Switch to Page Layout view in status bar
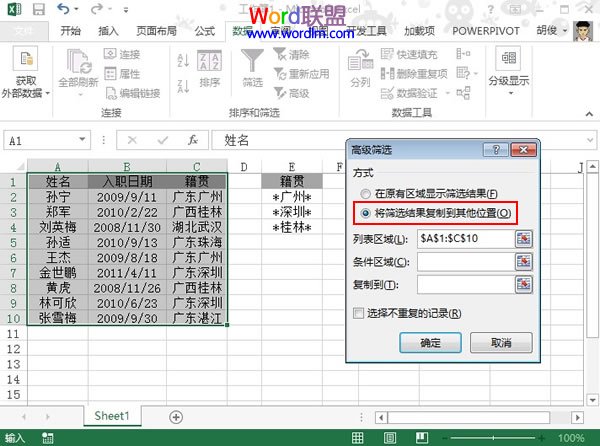 click(x=390, y=438)
